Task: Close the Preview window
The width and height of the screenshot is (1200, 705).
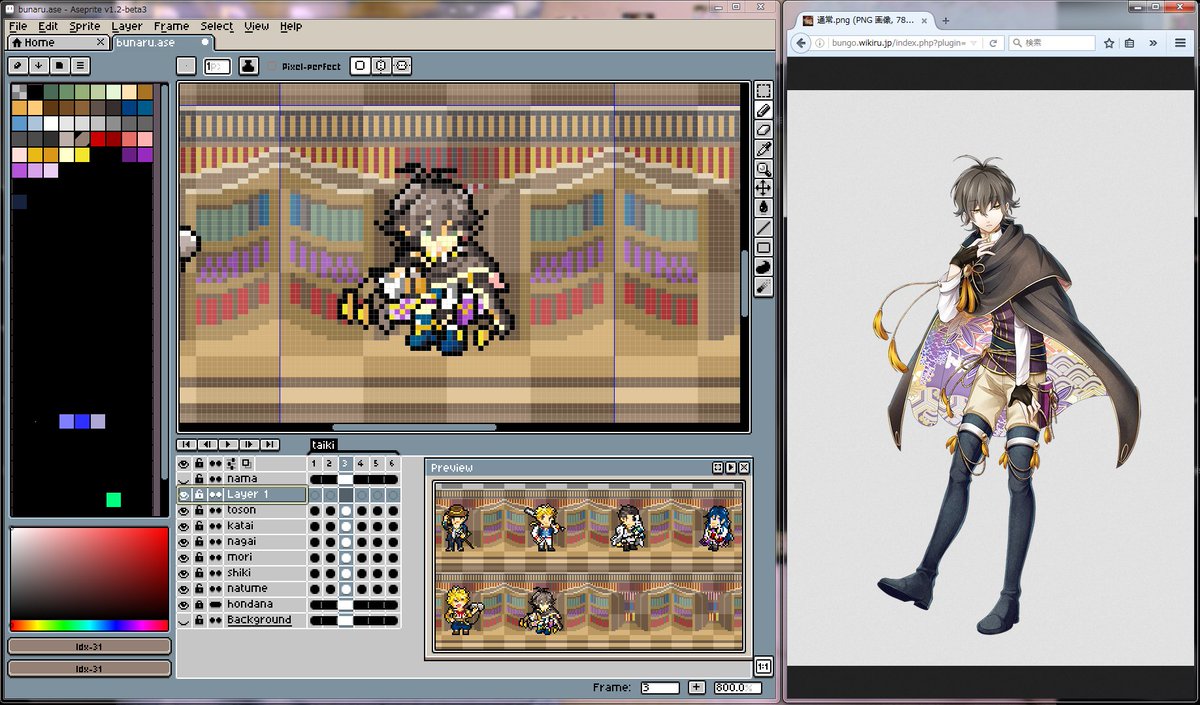Action: pos(743,468)
